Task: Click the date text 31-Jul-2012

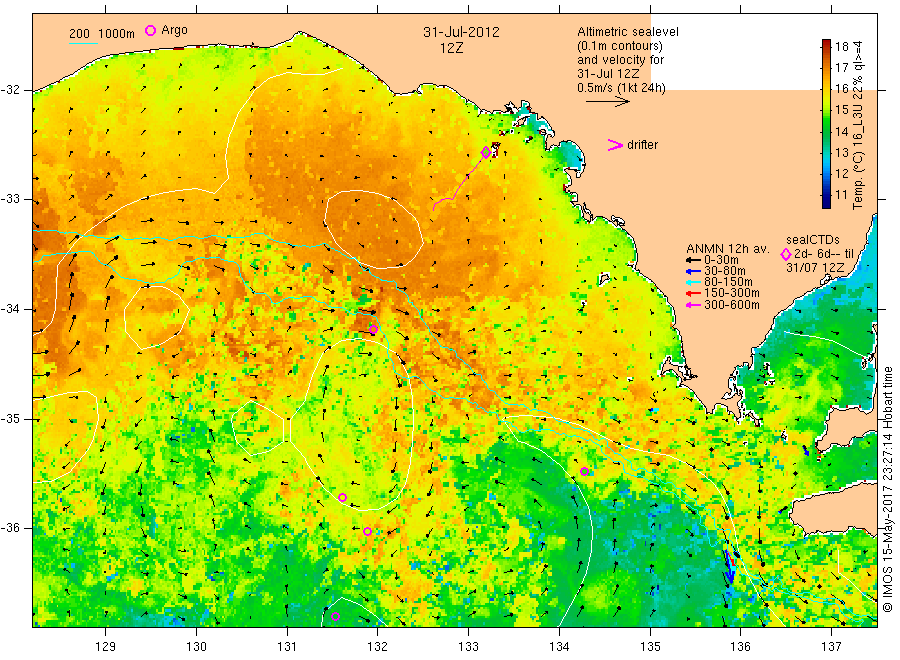Action: point(461,32)
